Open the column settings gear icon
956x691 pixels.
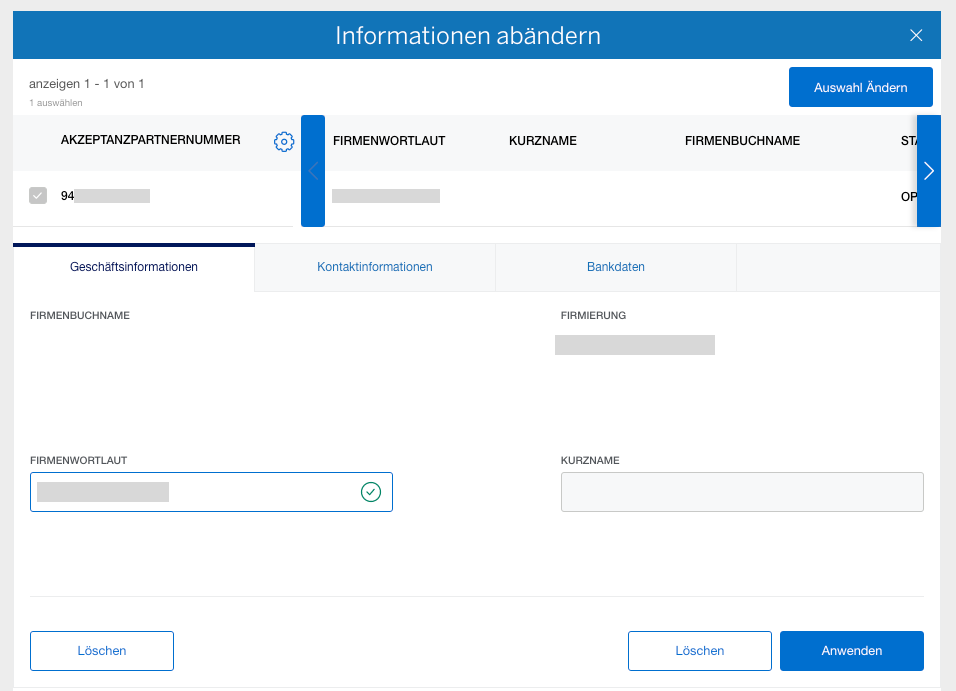click(284, 141)
